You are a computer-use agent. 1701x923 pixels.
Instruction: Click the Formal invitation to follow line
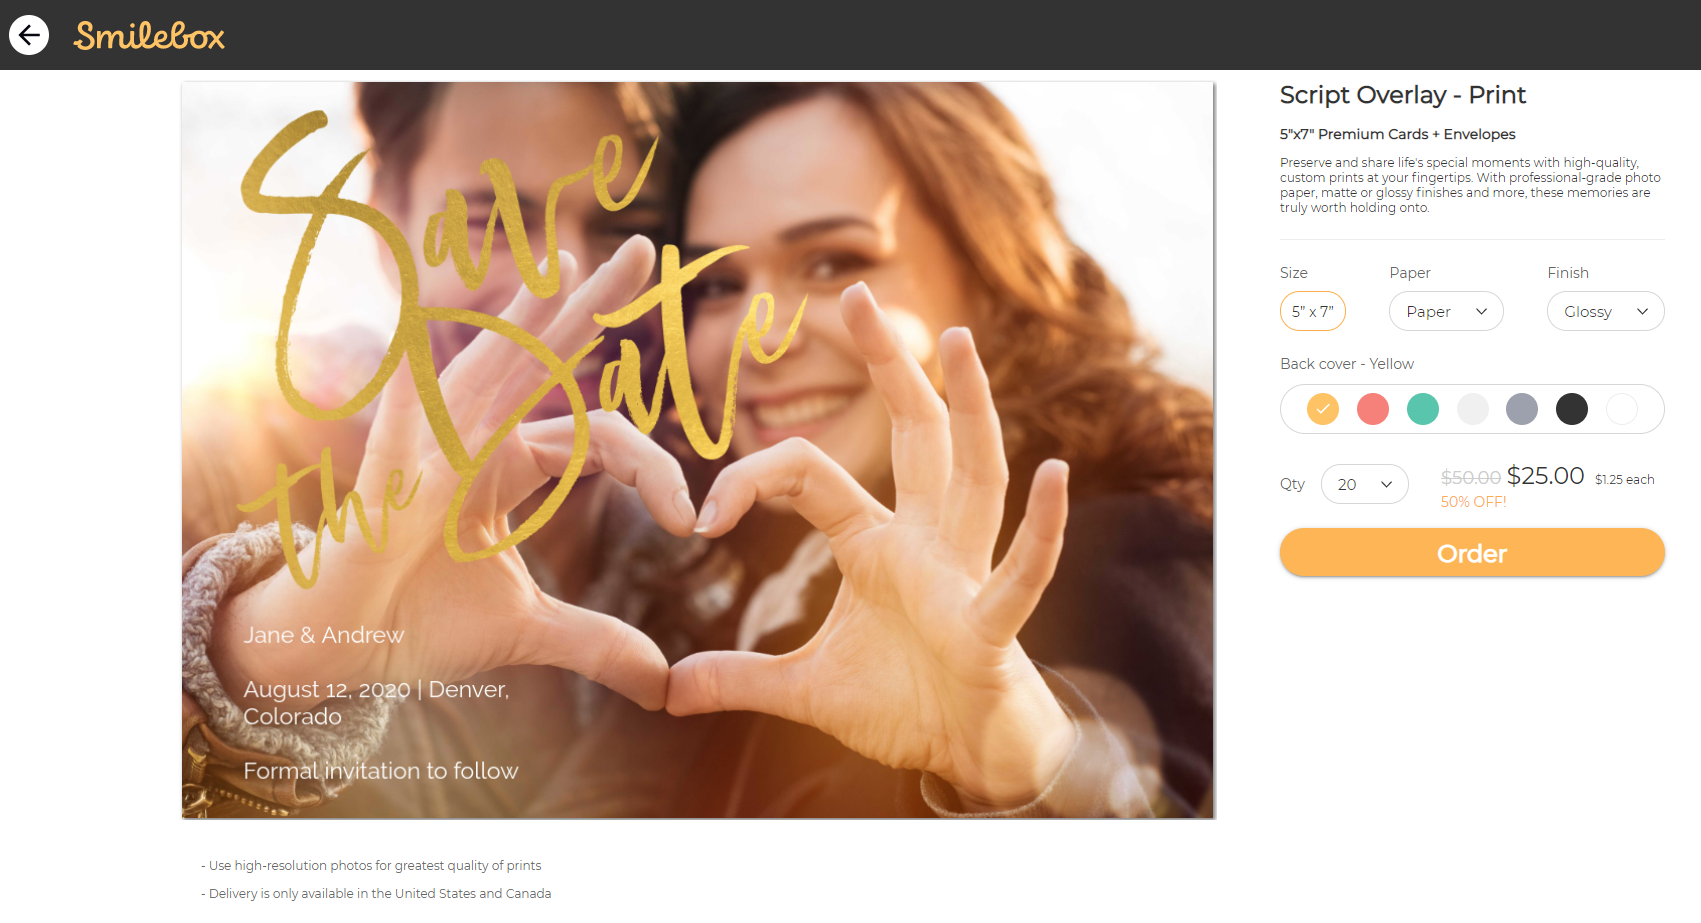point(381,771)
